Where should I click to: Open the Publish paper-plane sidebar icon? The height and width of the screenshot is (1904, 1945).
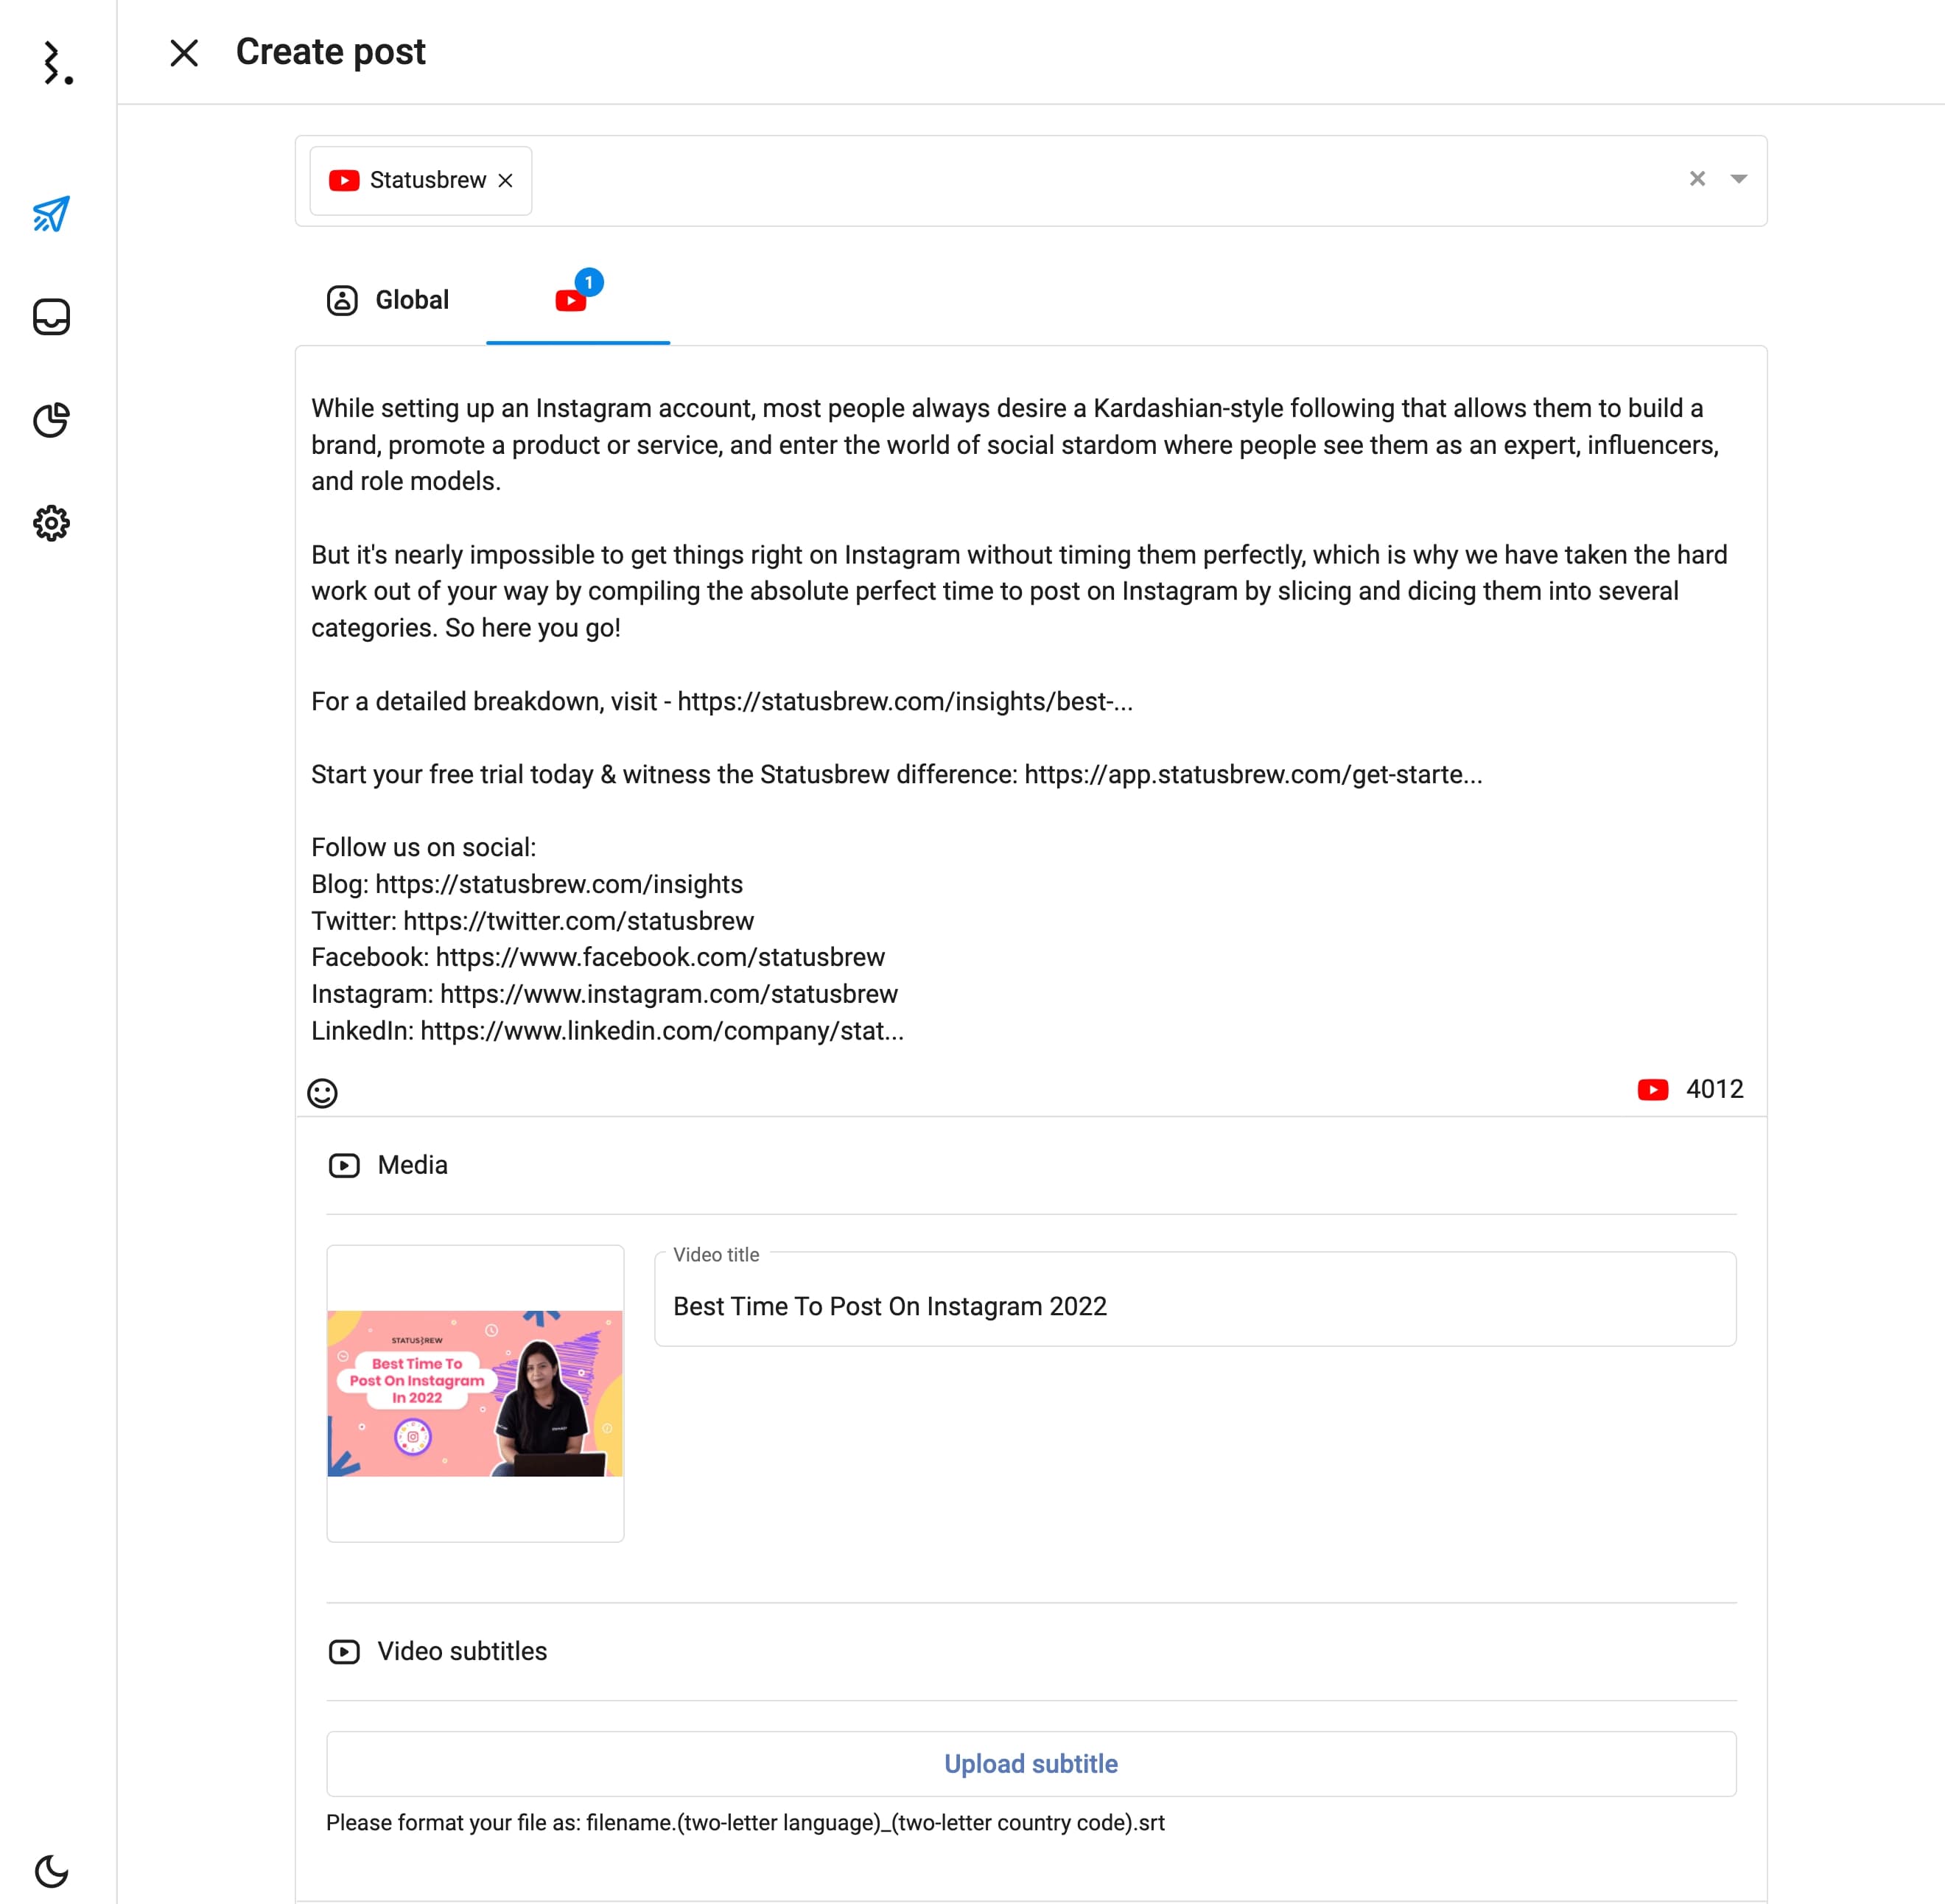(x=51, y=214)
